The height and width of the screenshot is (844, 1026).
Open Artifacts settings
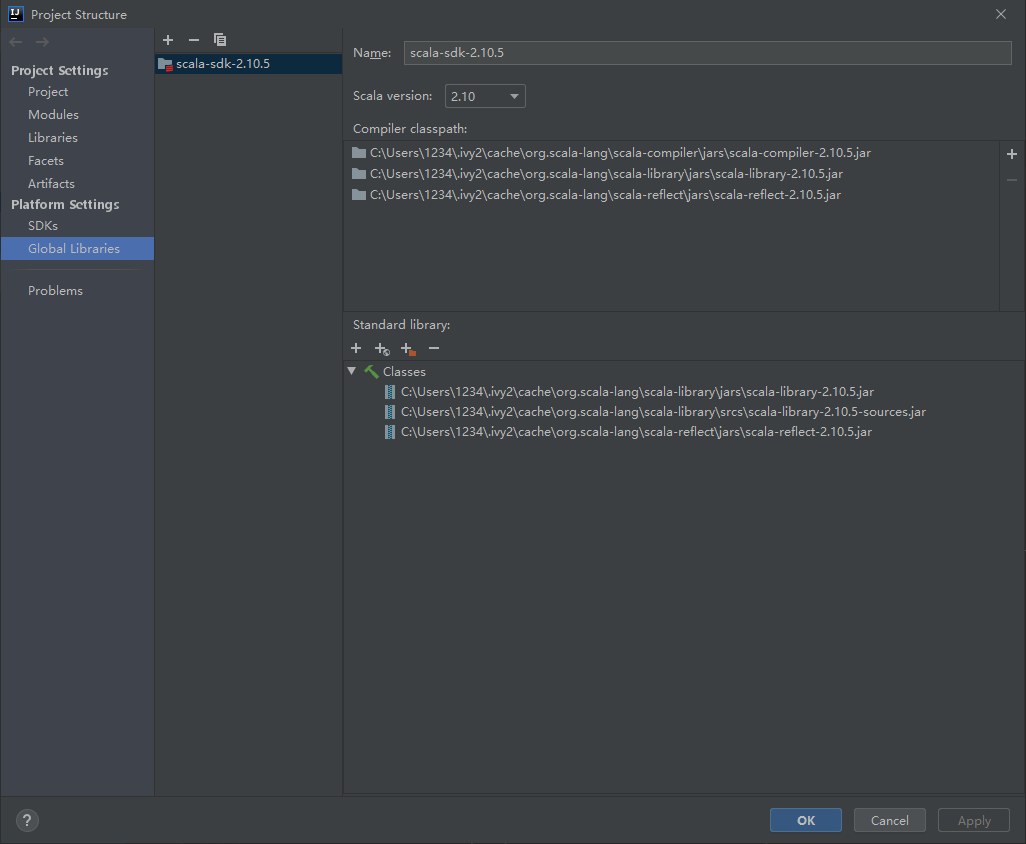51,184
